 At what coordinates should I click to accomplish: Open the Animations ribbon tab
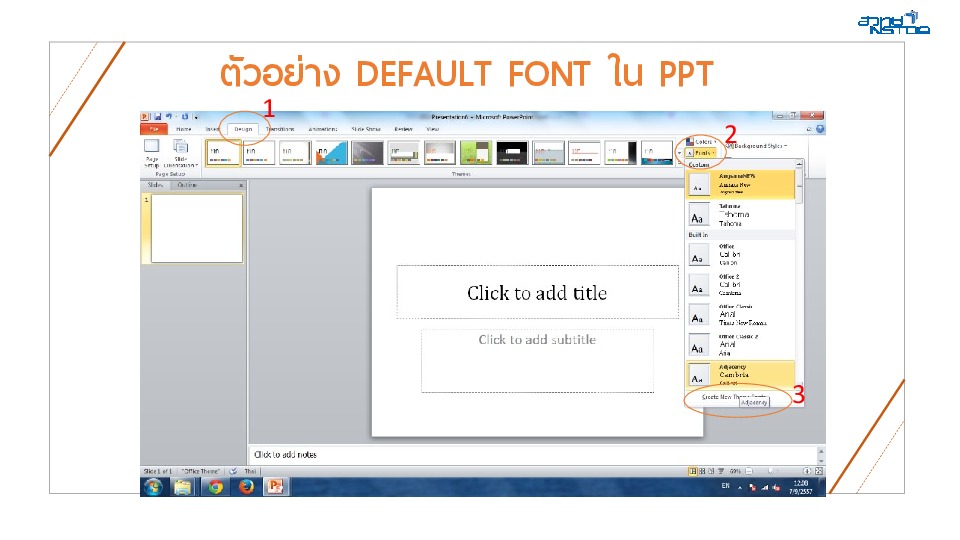click(323, 129)
